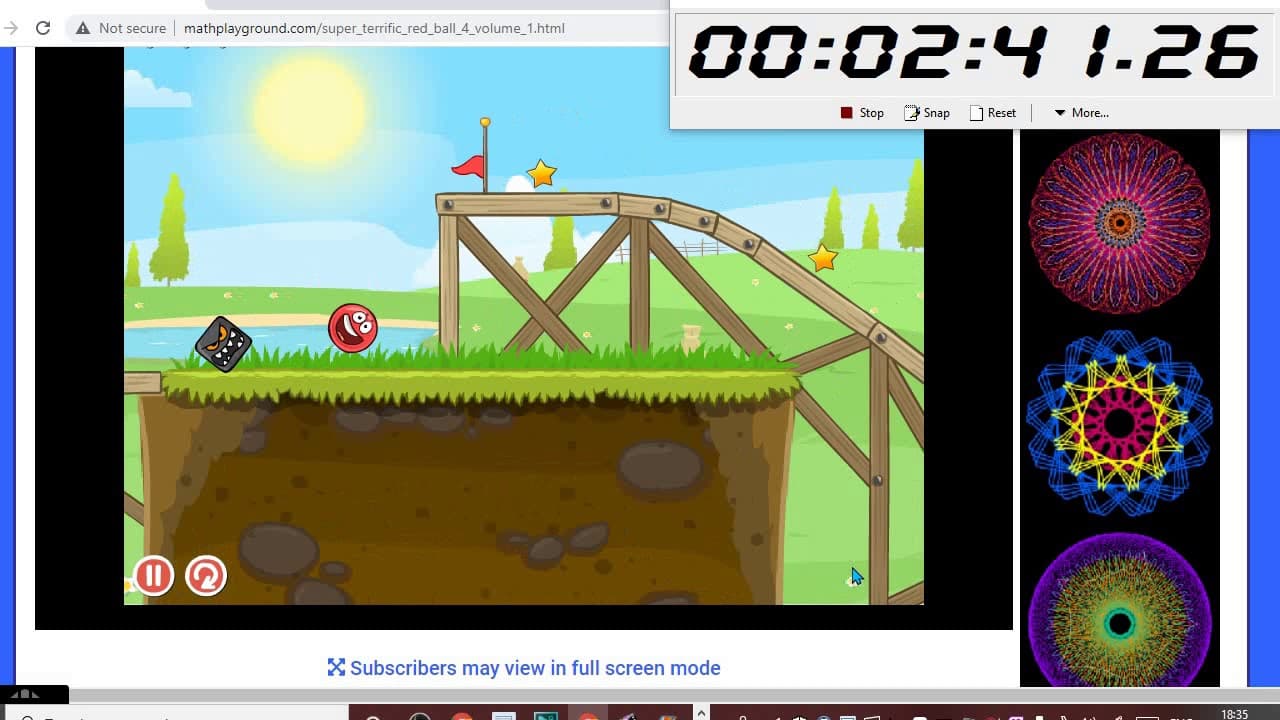
Task: Open the stopwatch More... dropdown
Action: click(x=1081, y=113)
